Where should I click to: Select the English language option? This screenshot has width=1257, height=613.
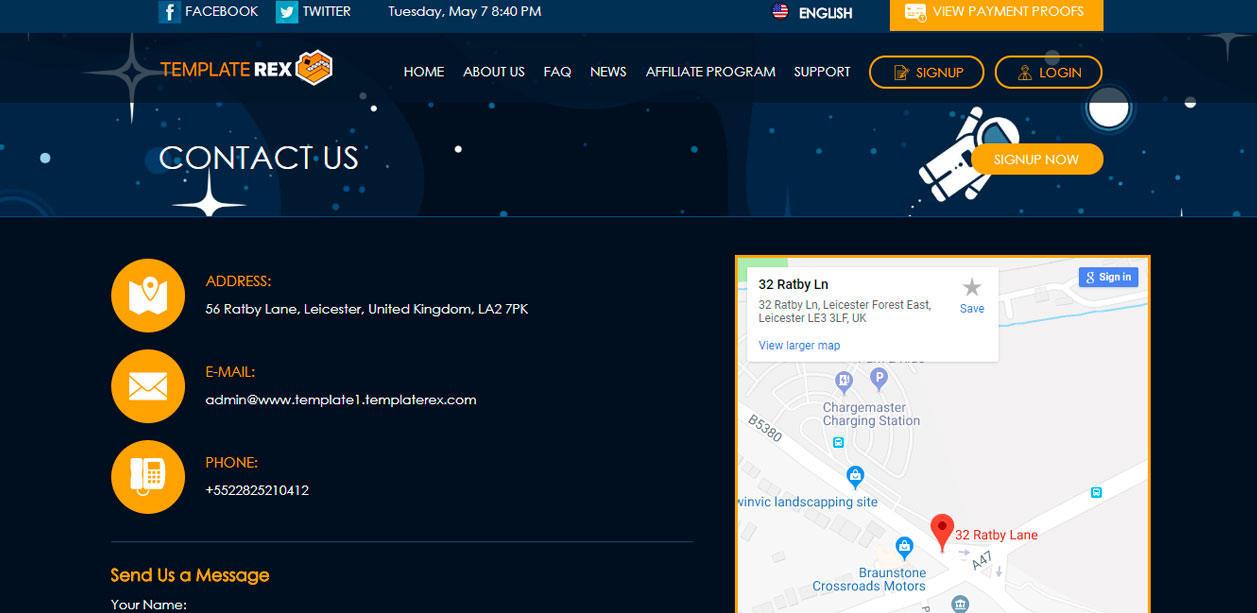826,13
